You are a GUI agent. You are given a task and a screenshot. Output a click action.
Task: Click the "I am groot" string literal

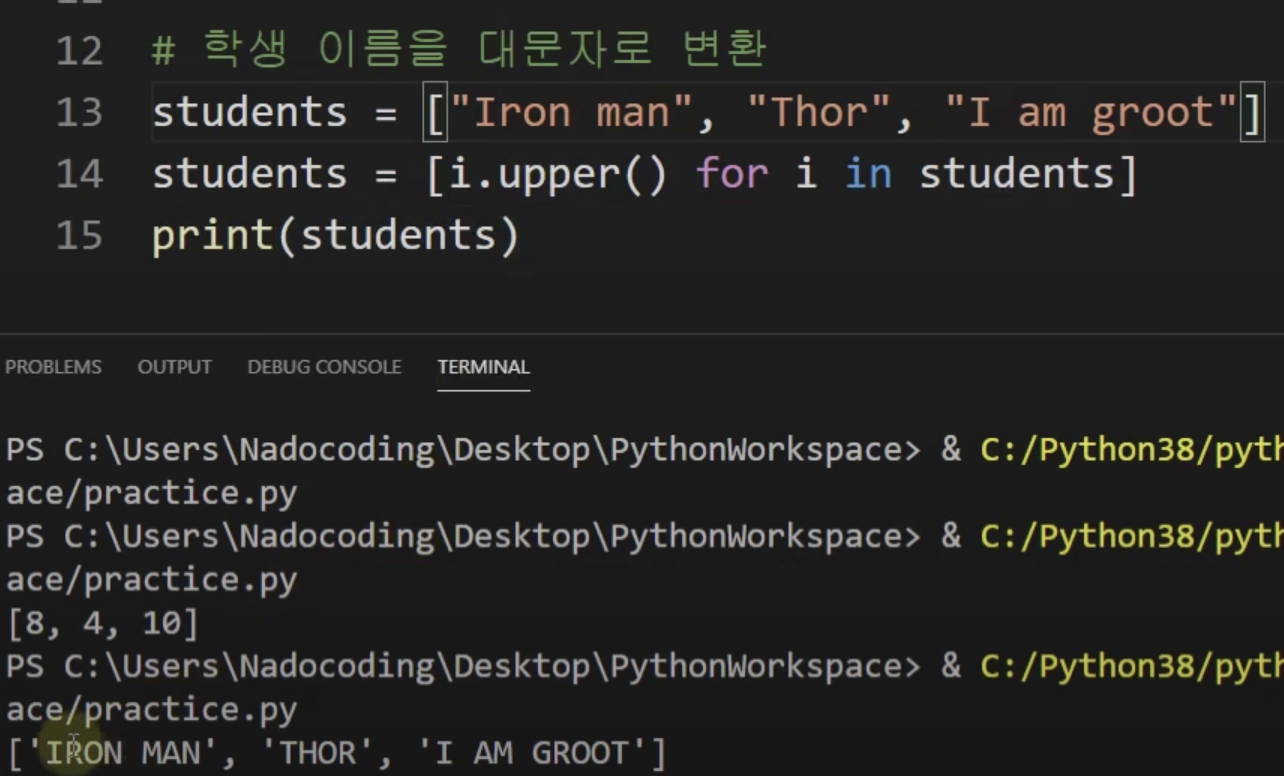click(1090, 112)
